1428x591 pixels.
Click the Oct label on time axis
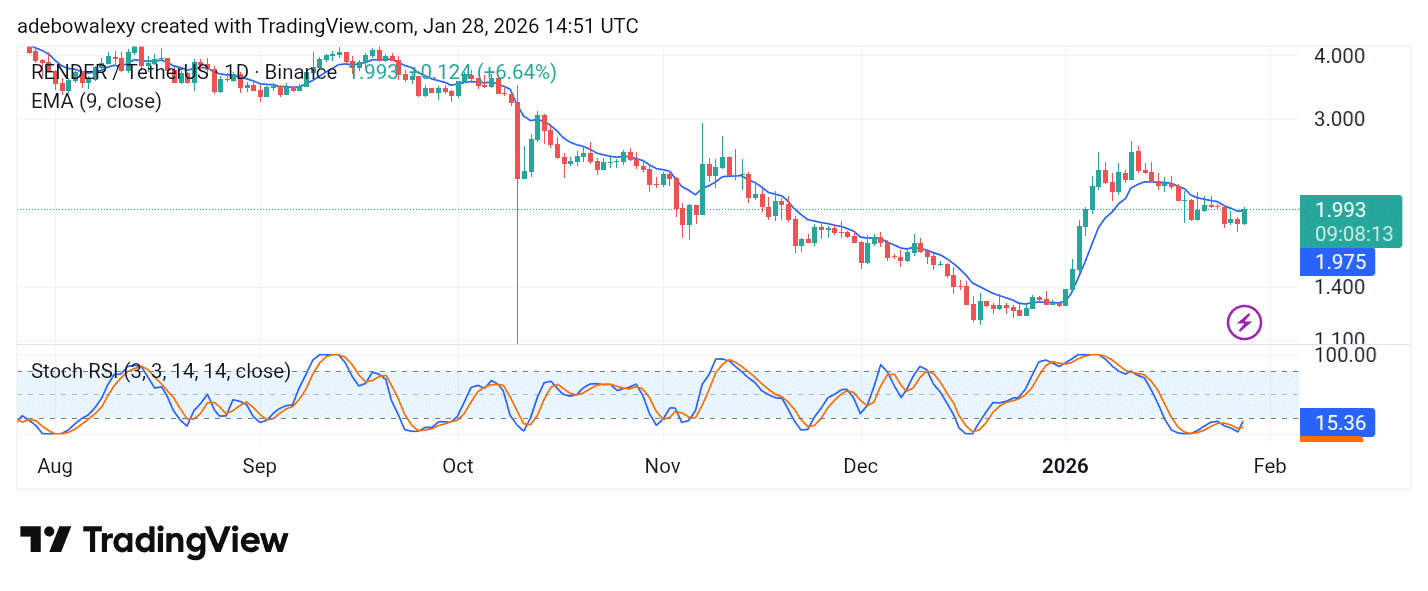click(458, 466)
